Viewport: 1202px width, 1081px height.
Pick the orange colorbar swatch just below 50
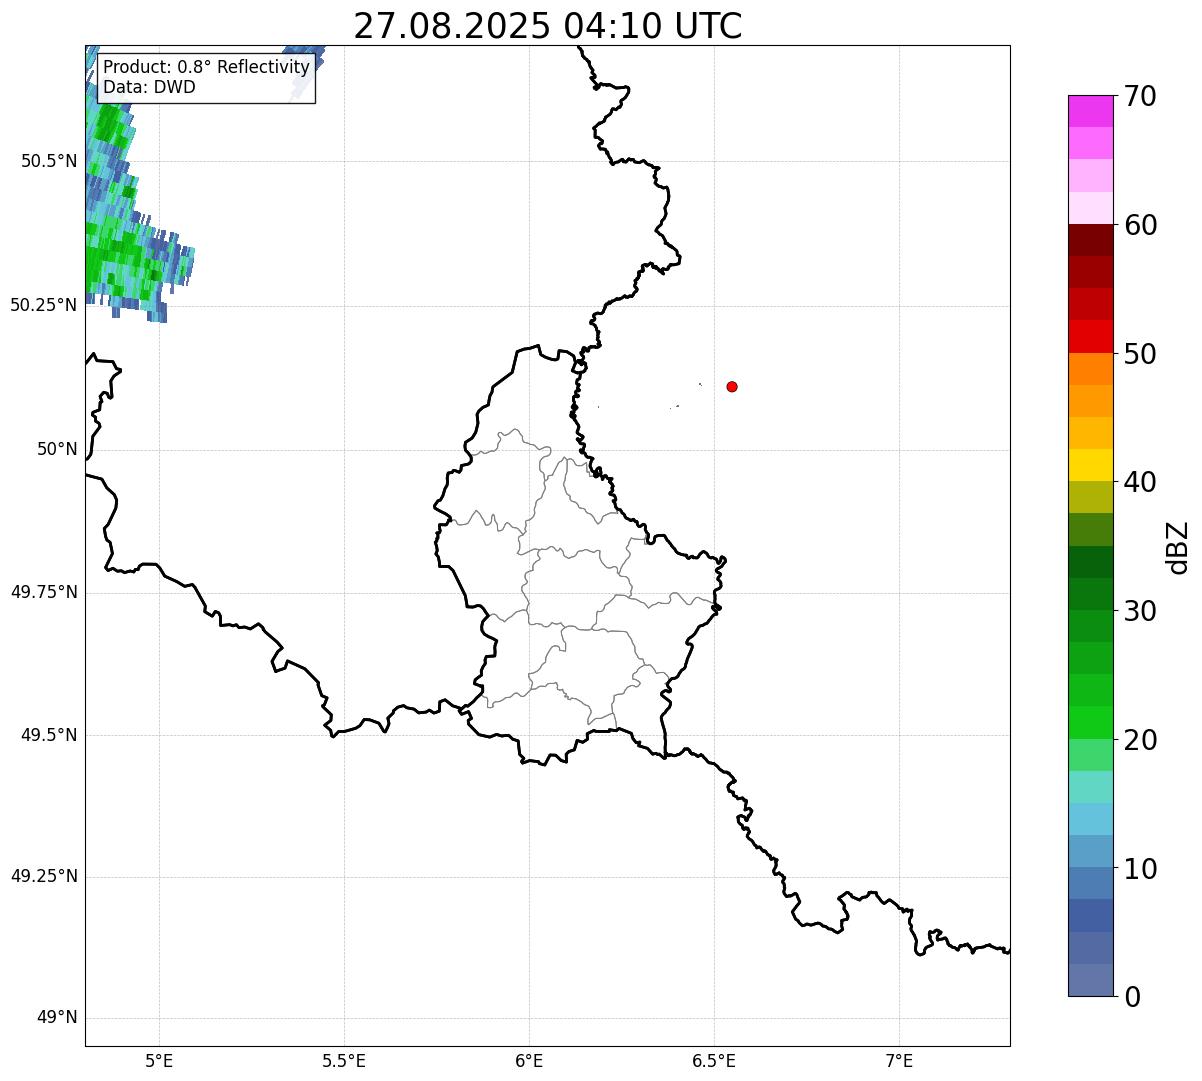(1091, 369)
